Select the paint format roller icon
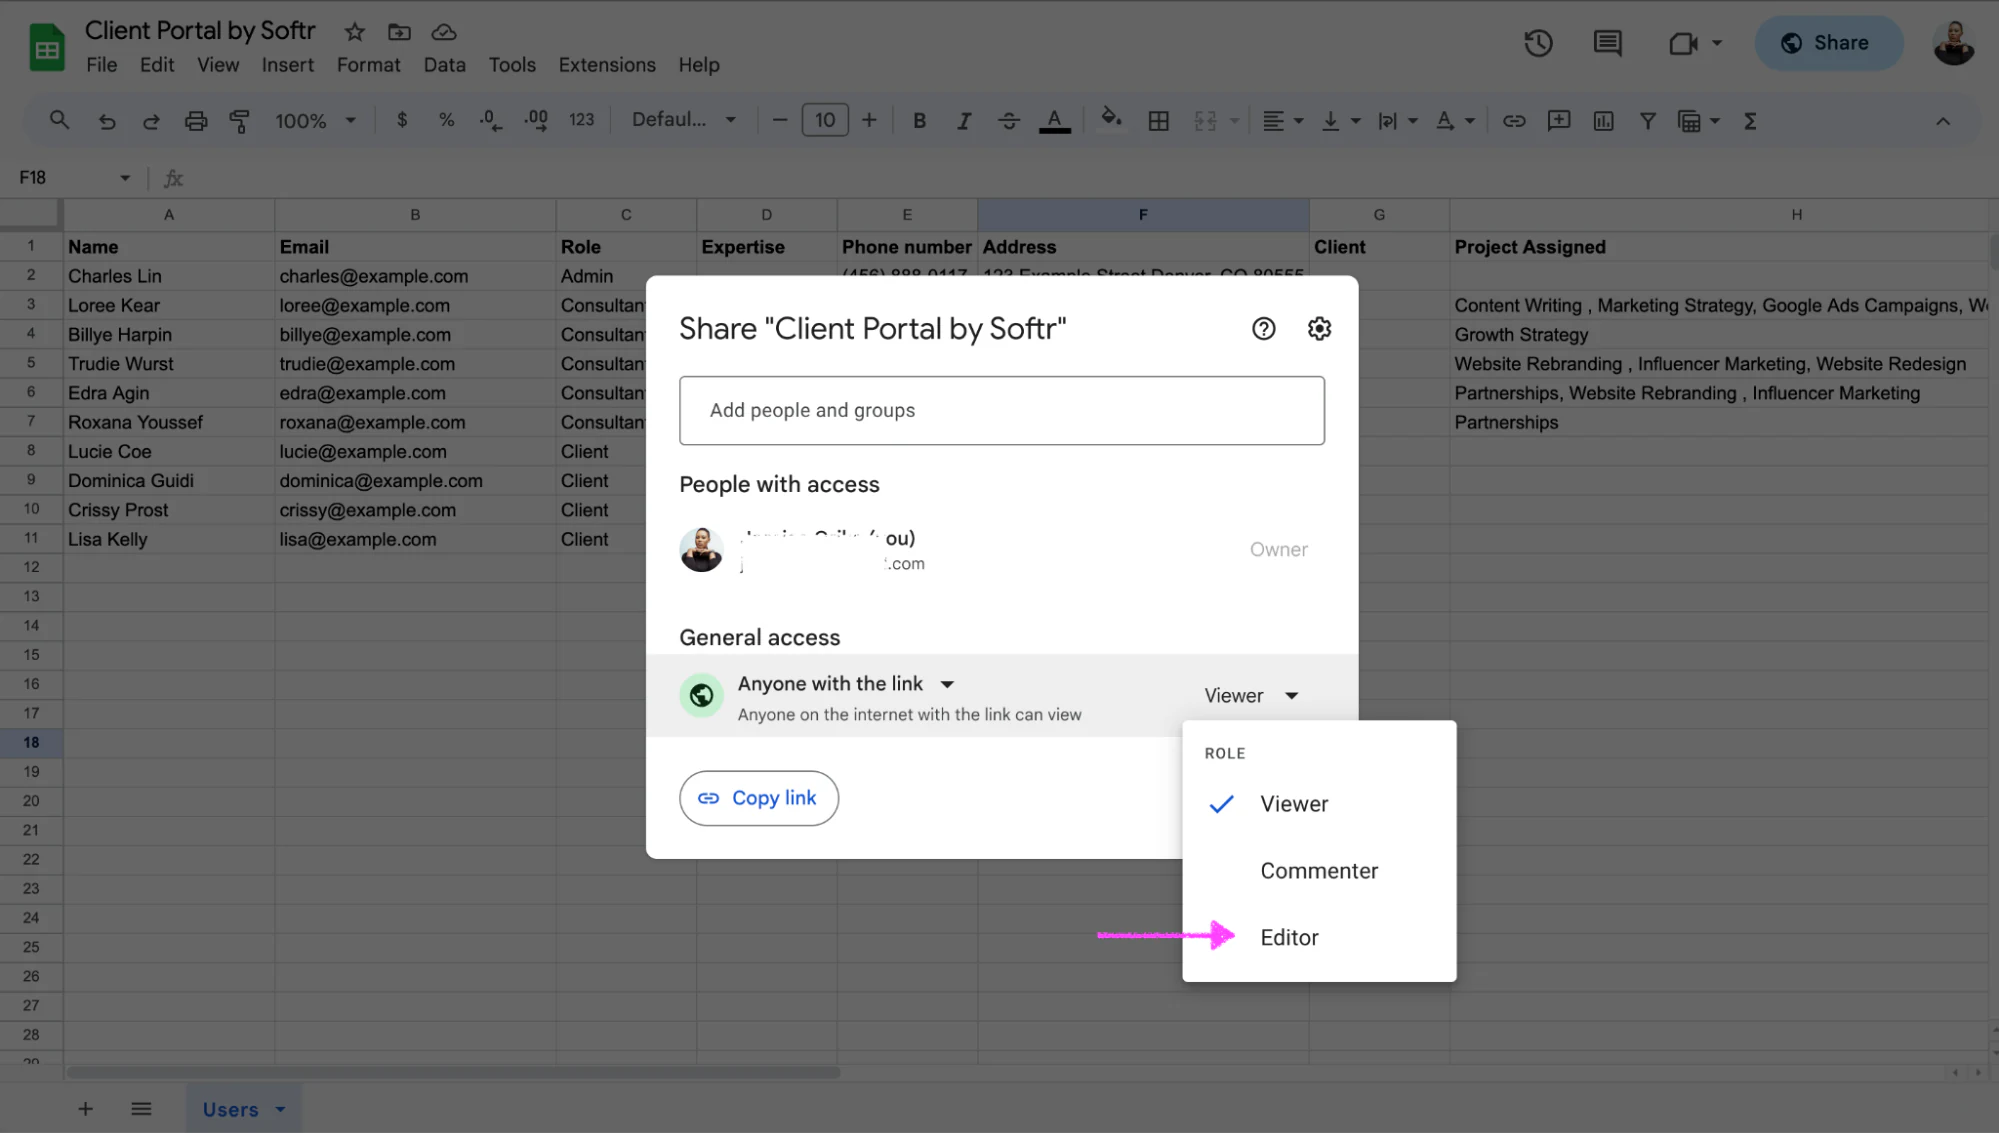 coord(240,121)
